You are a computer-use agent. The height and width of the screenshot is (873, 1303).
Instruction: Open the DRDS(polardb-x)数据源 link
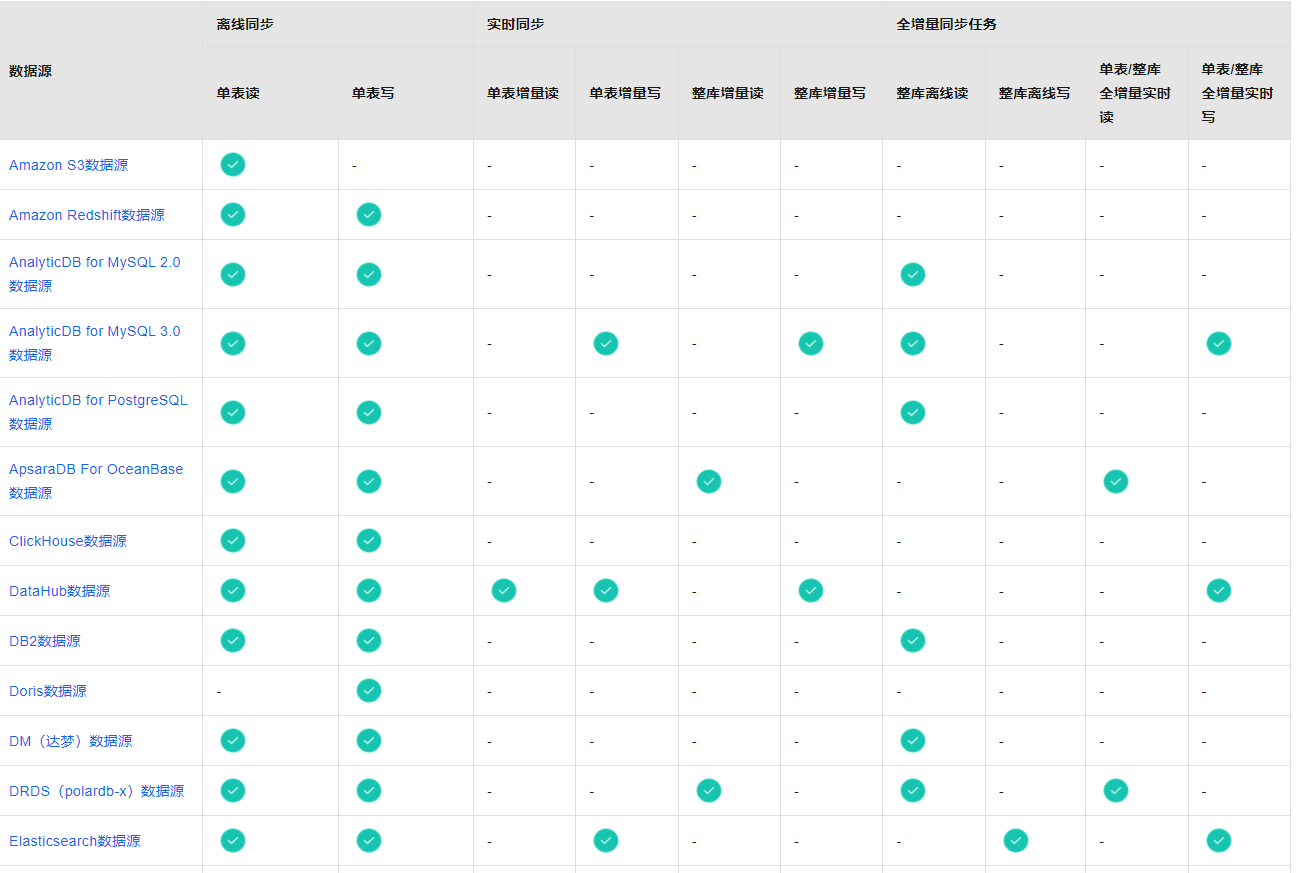click(96, 791)
